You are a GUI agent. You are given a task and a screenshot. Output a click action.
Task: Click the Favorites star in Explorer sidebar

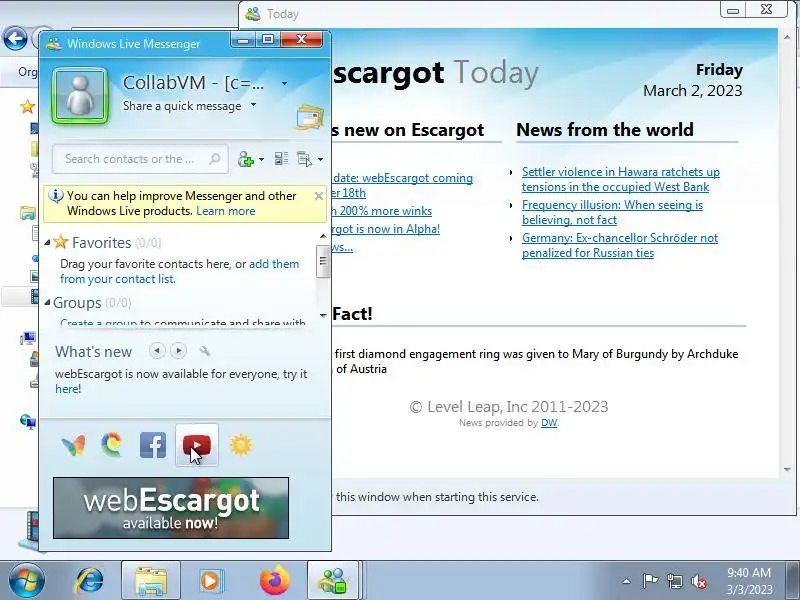pyautogui.click(x=27, y=107)
